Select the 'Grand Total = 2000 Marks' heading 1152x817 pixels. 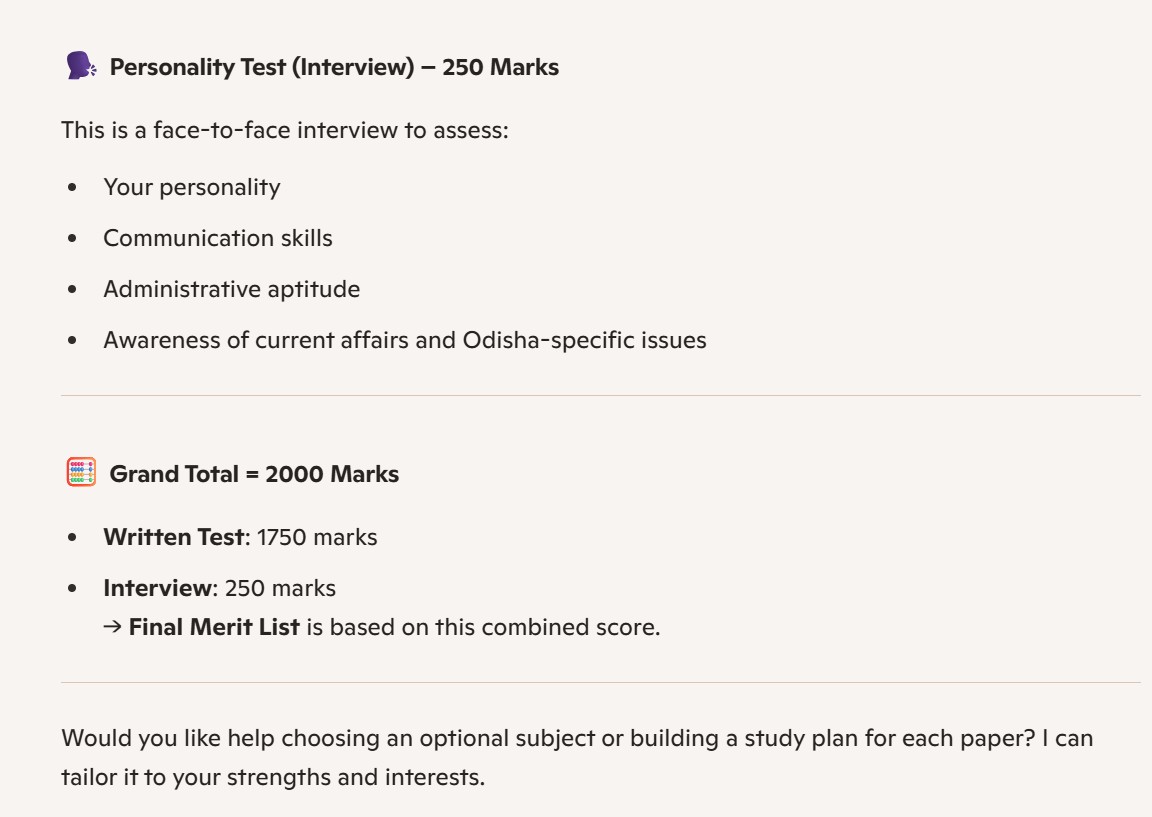pyautogui.click(x=254, y=474)
